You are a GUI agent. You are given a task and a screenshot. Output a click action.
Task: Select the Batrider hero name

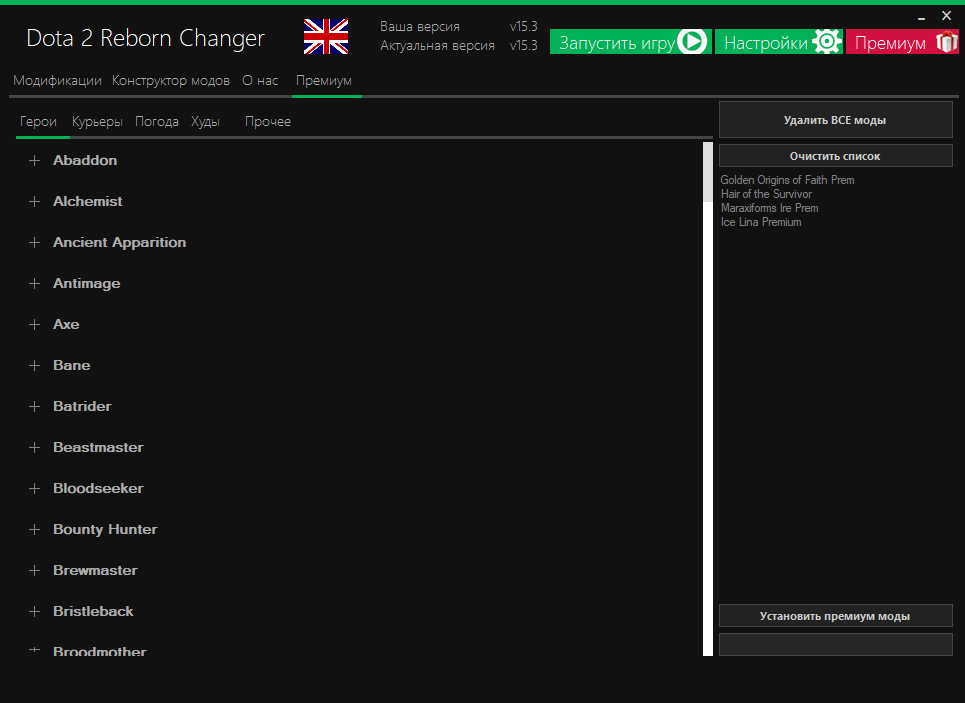[x=82, y=406]
